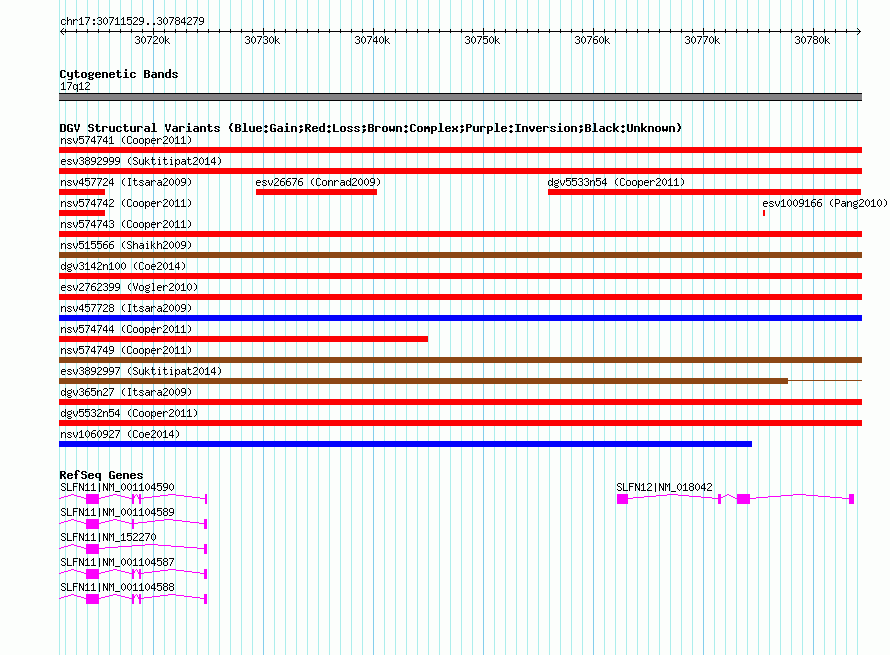Open SLFN12|NM_018042 gene label
Image resolution: width=890 pixels, height=655 pixels.
click(x=664, y=487)
